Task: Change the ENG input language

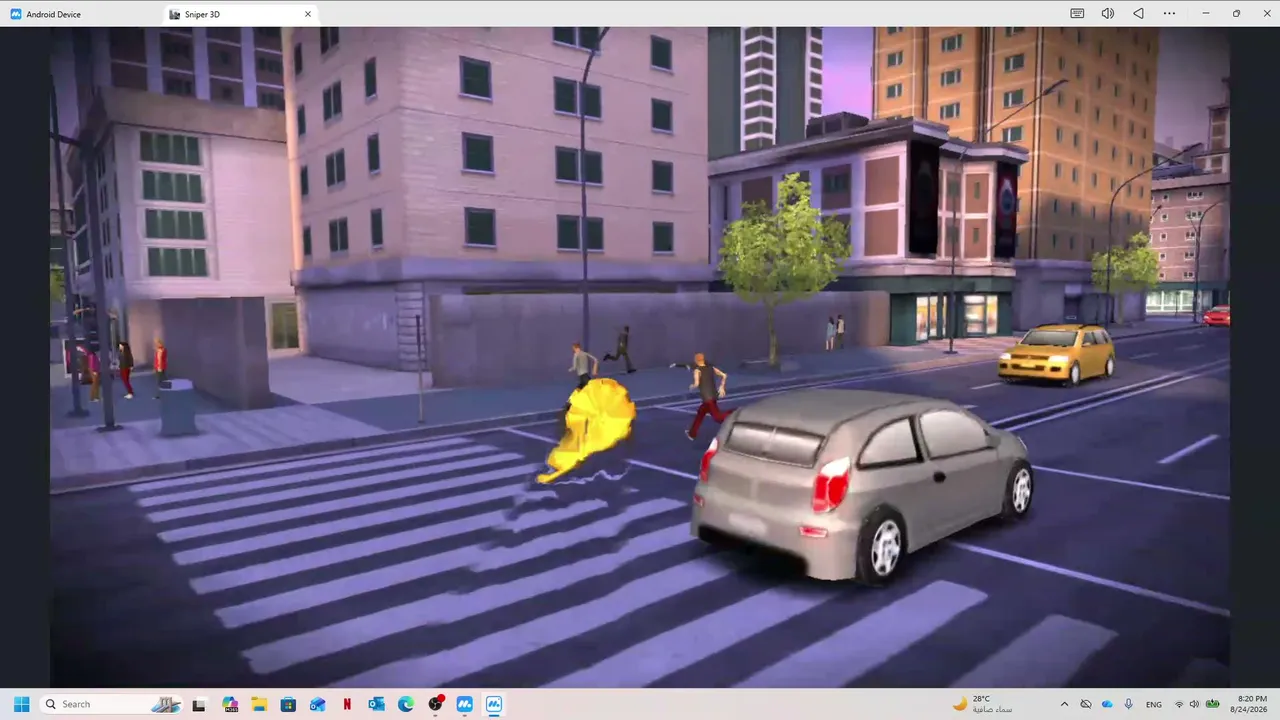Action: [1154, 704]
